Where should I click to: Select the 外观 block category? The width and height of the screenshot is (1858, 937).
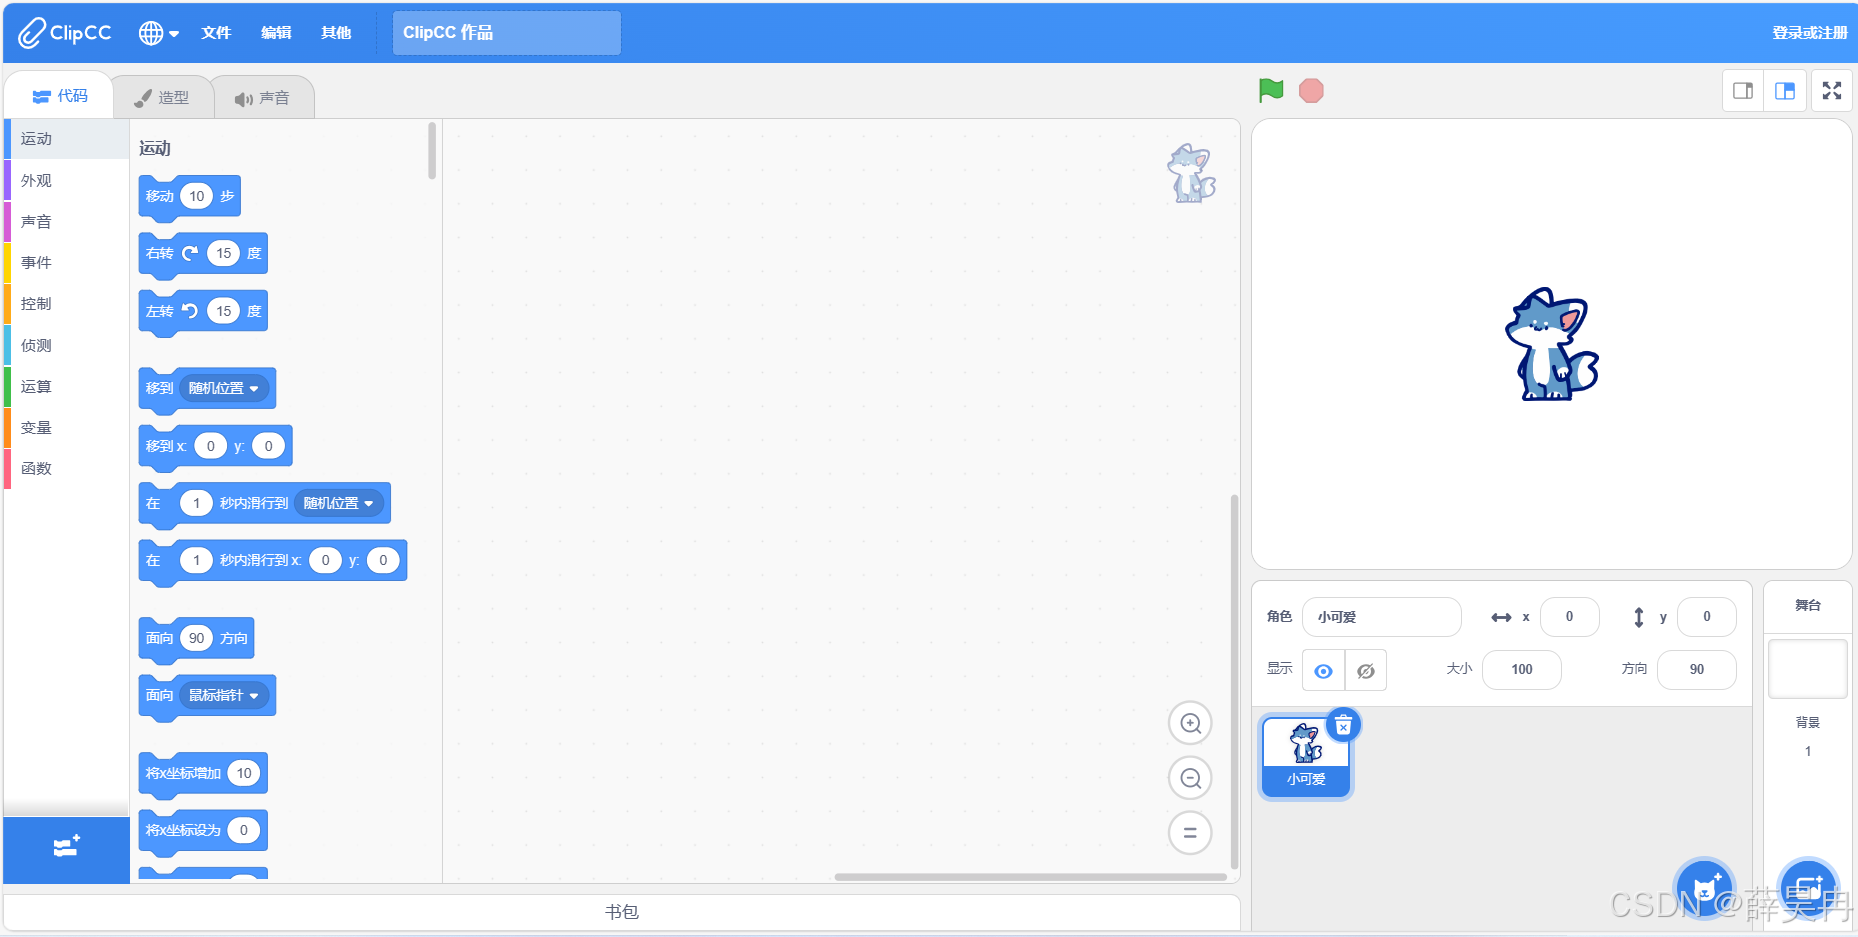(x=66, y=181)
